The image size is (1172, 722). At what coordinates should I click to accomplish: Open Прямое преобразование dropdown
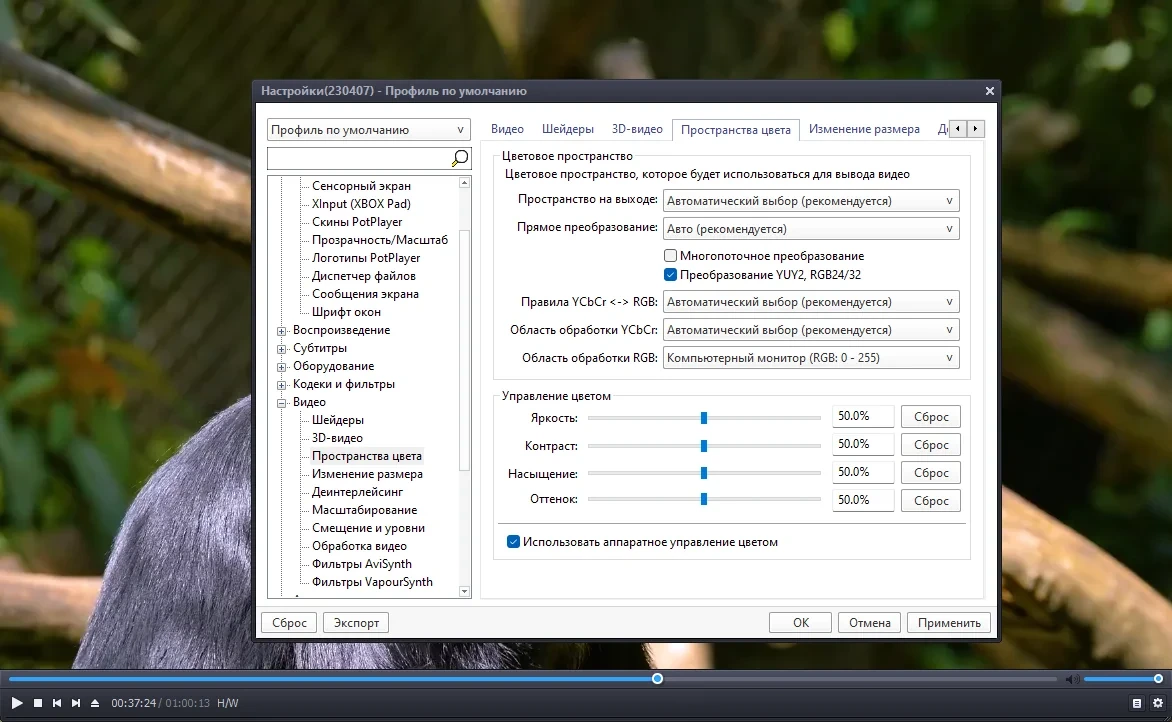(x=811, y=229)
